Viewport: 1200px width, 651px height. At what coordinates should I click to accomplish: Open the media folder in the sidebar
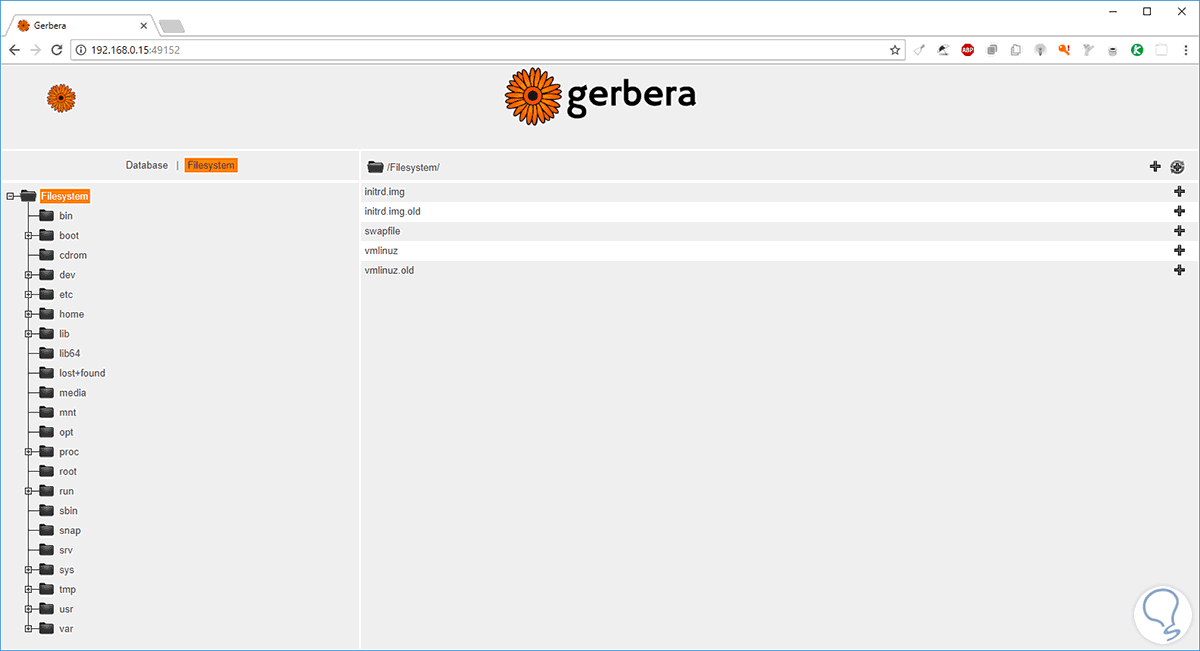coord(70,392)
